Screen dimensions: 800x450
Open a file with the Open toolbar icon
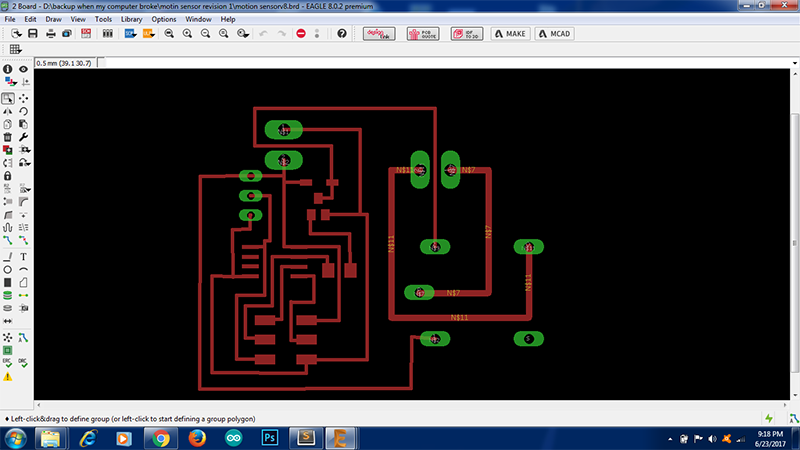click(x=16, y=34)
